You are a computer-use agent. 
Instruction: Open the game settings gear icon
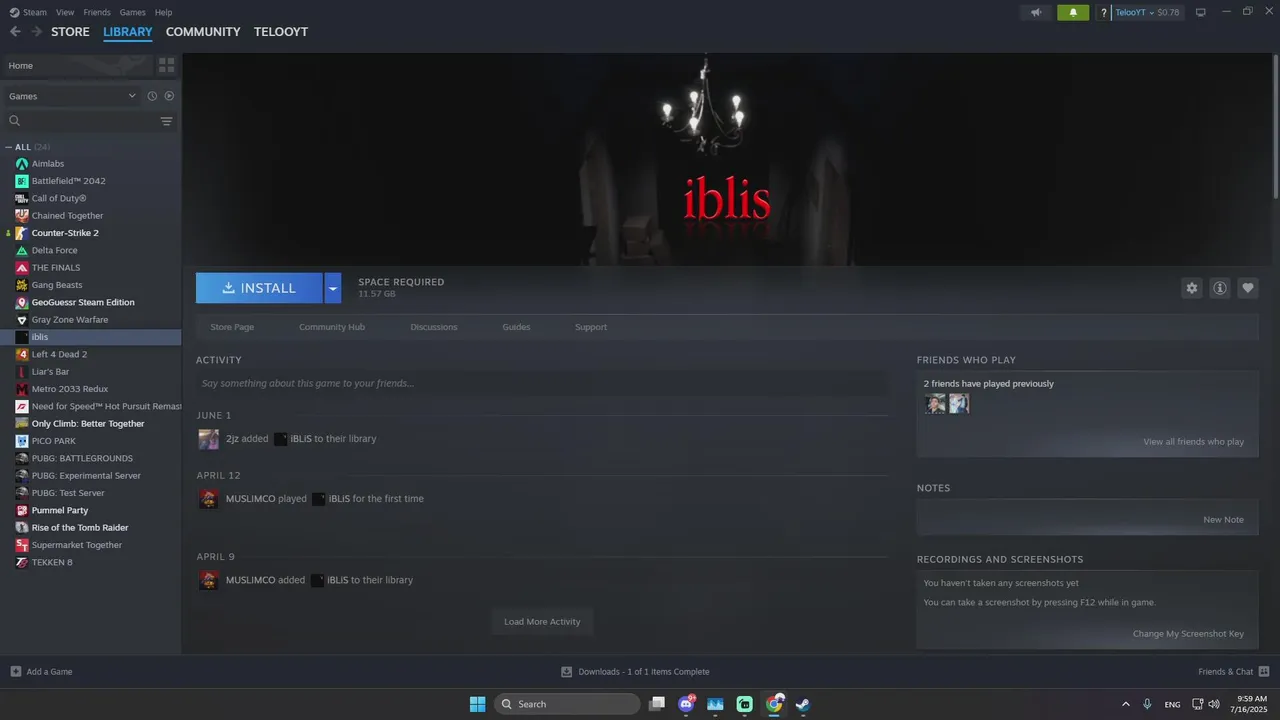(x=1191, y=288)
